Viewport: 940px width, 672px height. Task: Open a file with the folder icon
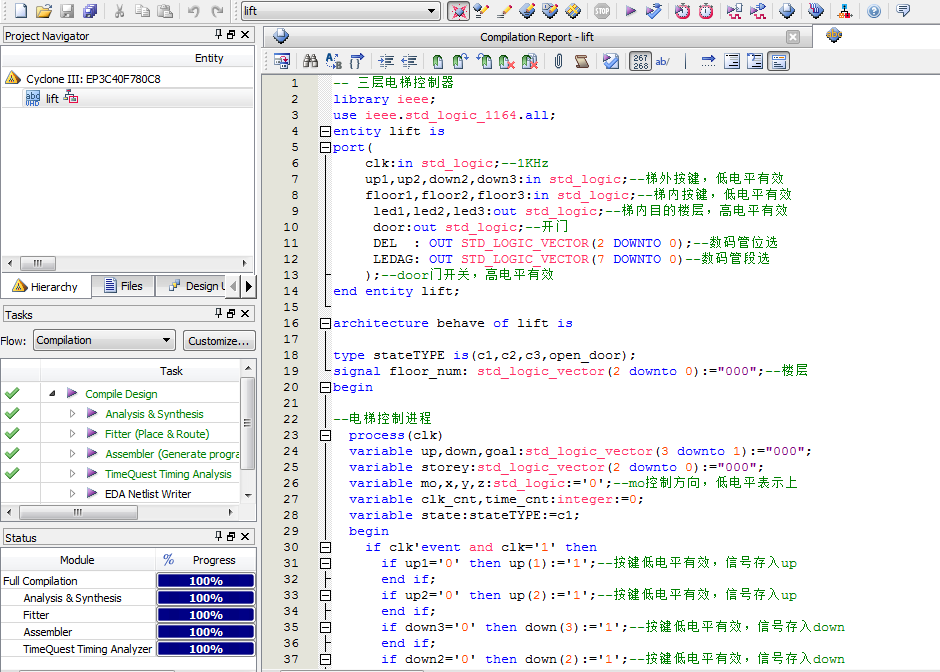[x=43, y=11]
